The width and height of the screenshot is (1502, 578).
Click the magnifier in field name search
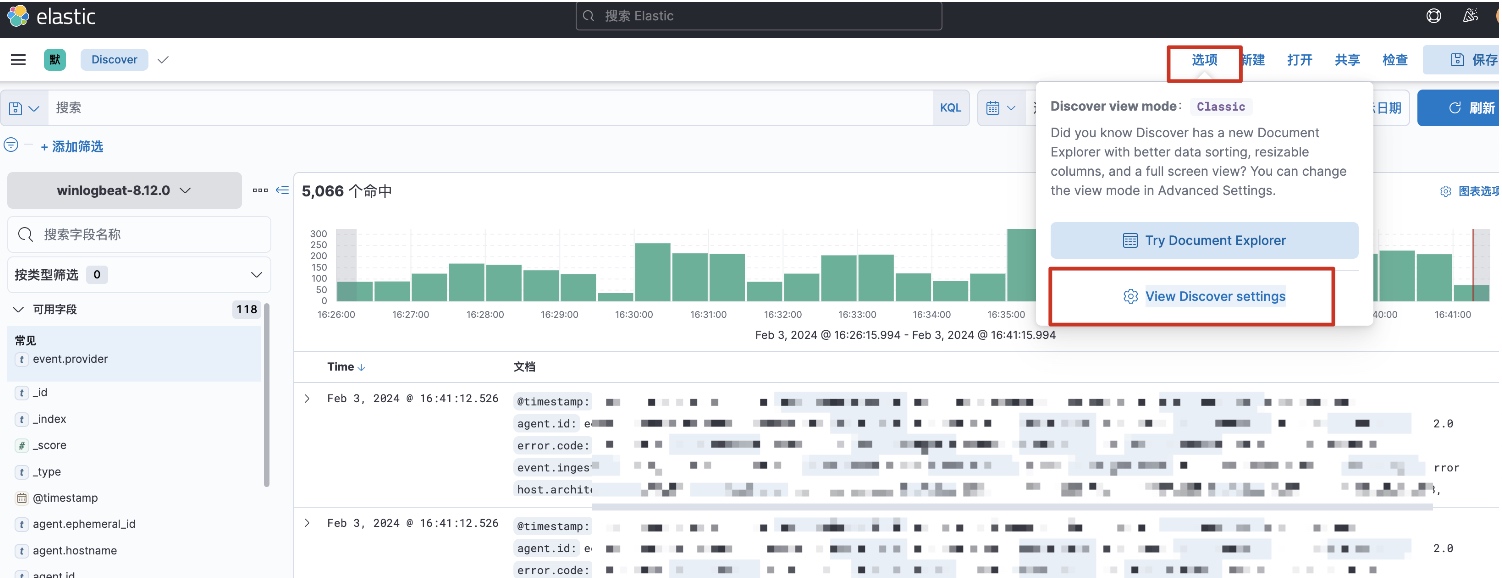tap(26, 234)
